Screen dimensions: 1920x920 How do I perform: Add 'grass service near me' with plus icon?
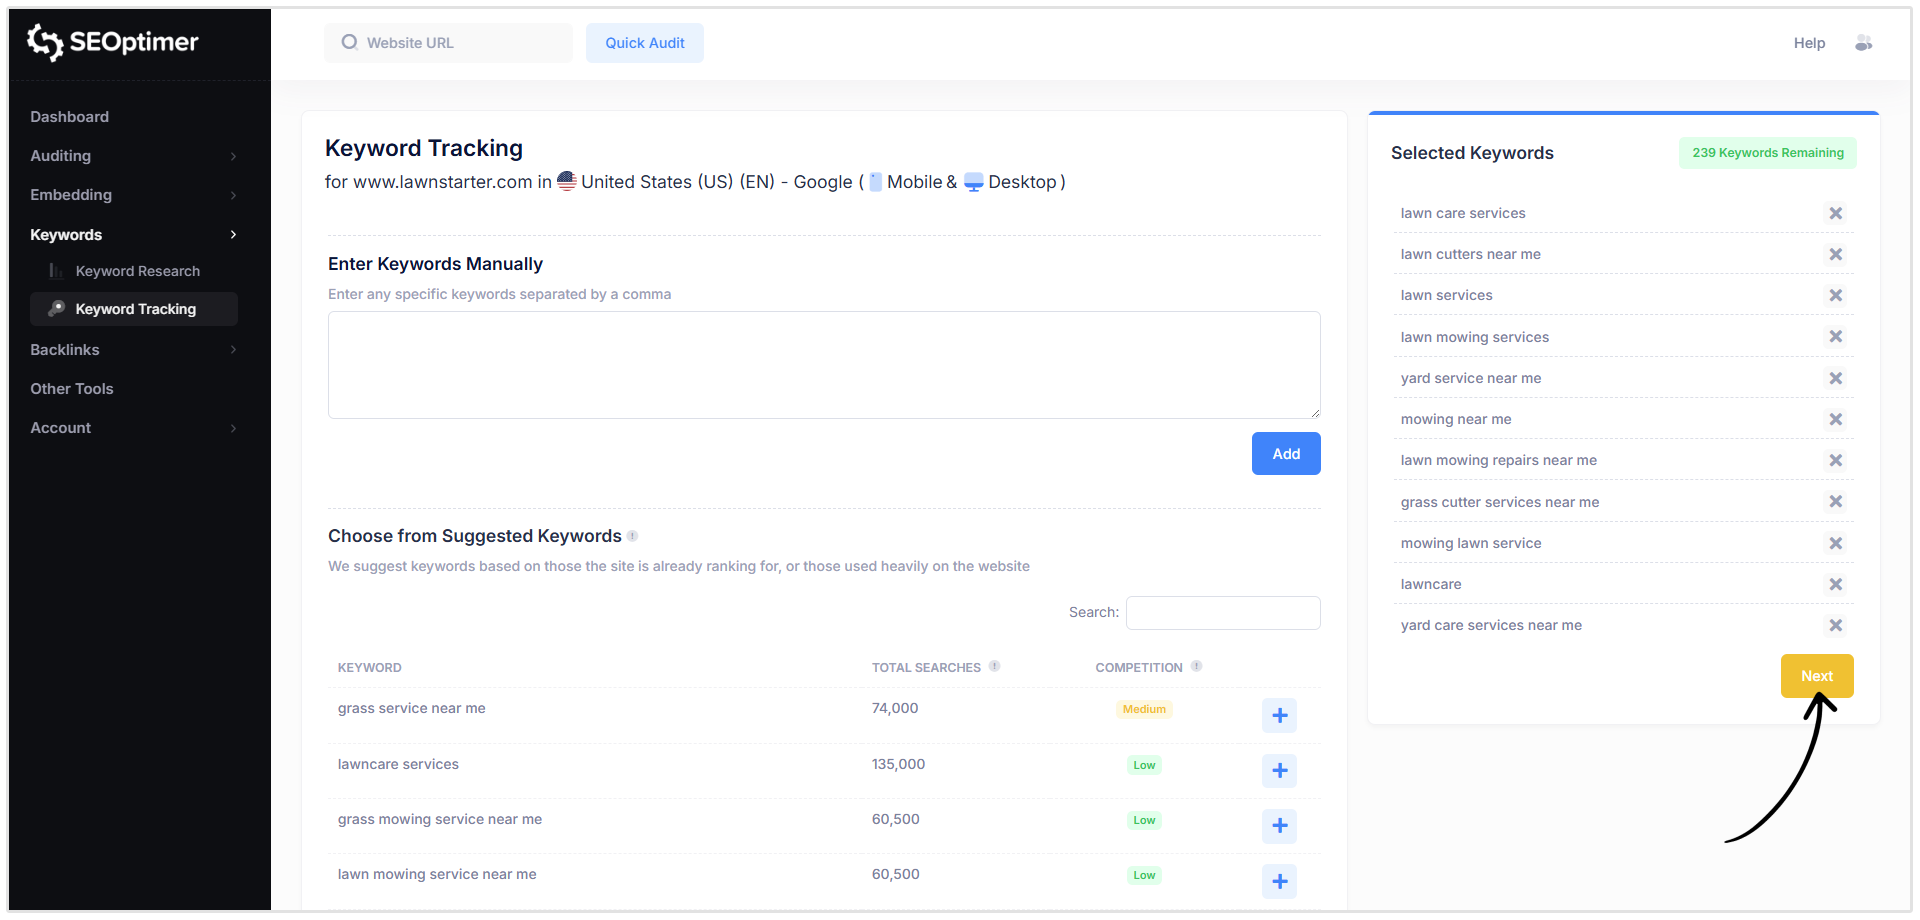coord(1279,715)
